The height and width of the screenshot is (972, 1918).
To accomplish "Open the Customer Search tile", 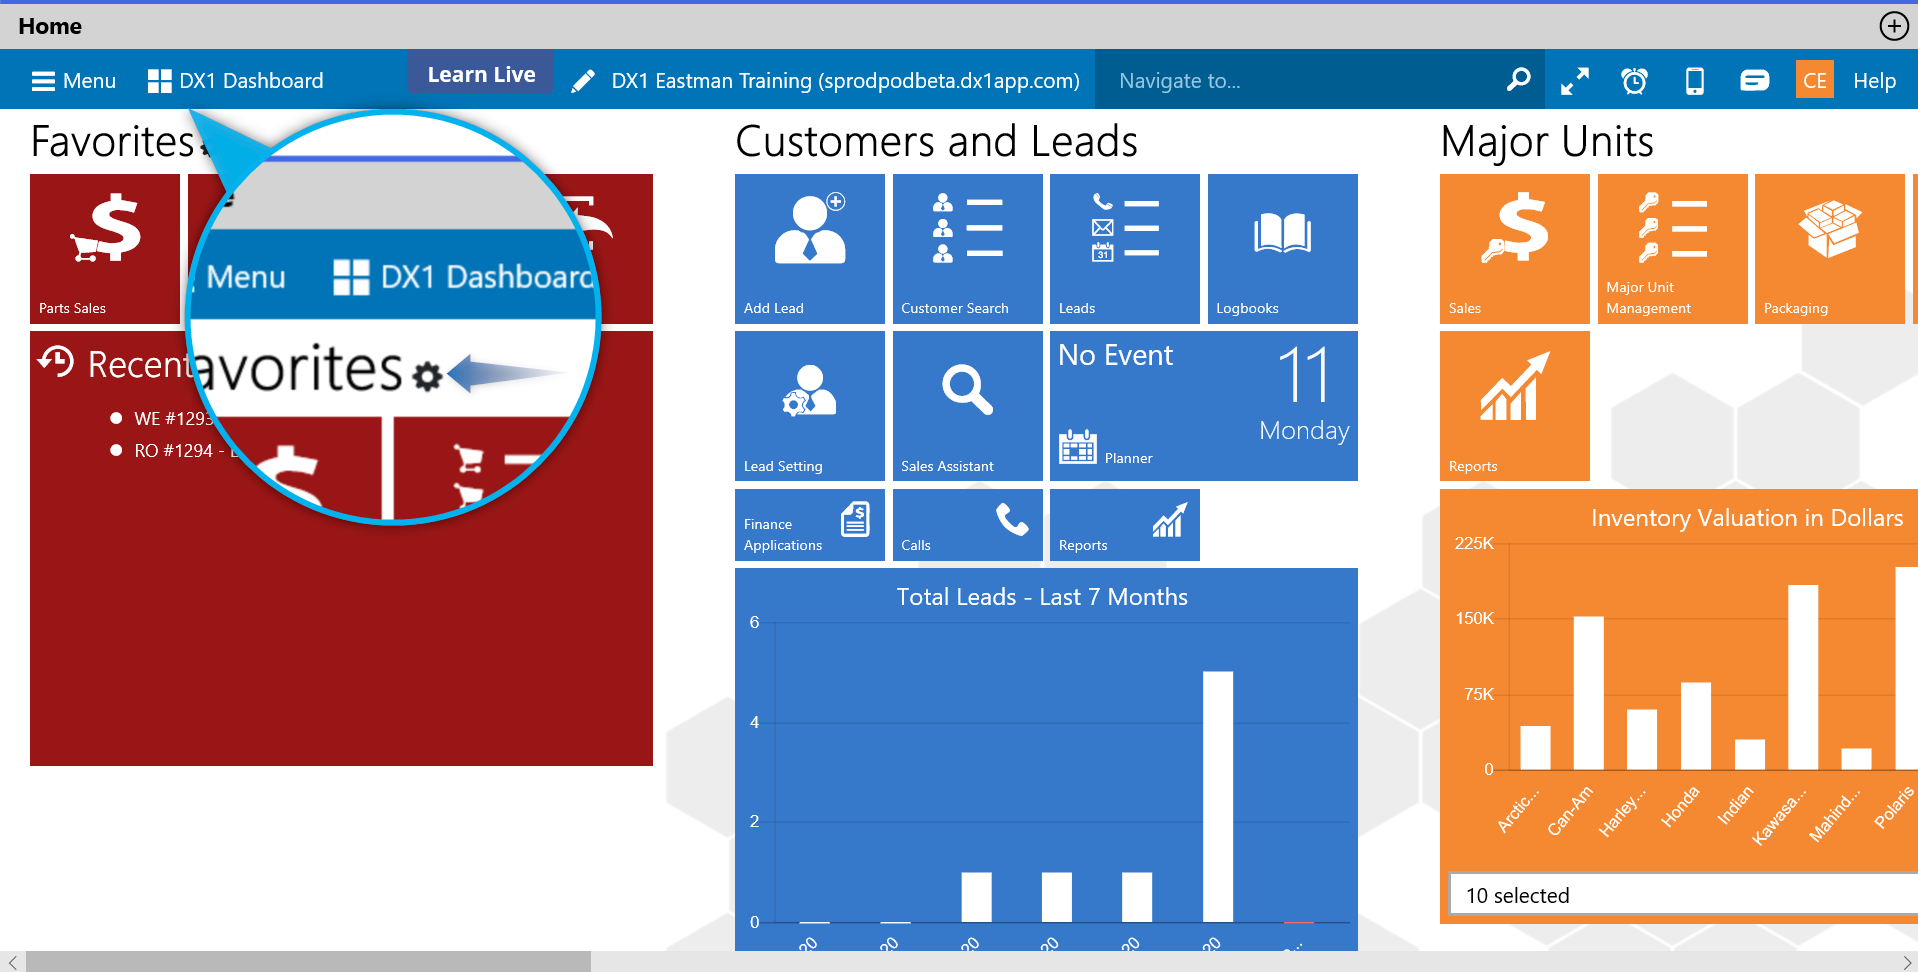I will (968, 249).
